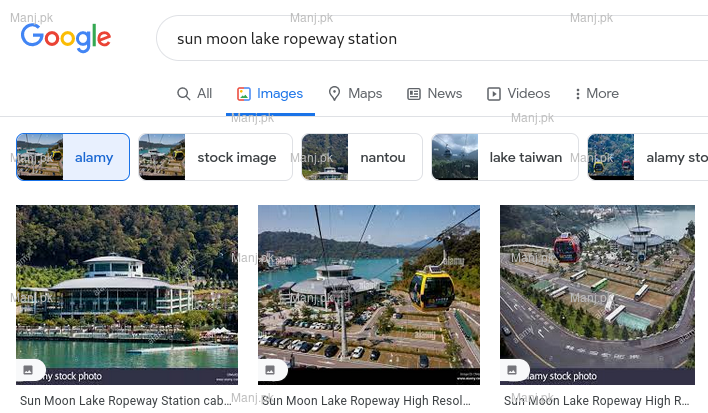Click the Maps pin icon
This screenshot has width=708, height=413.
pyautogui.click(x=334, y=94)
